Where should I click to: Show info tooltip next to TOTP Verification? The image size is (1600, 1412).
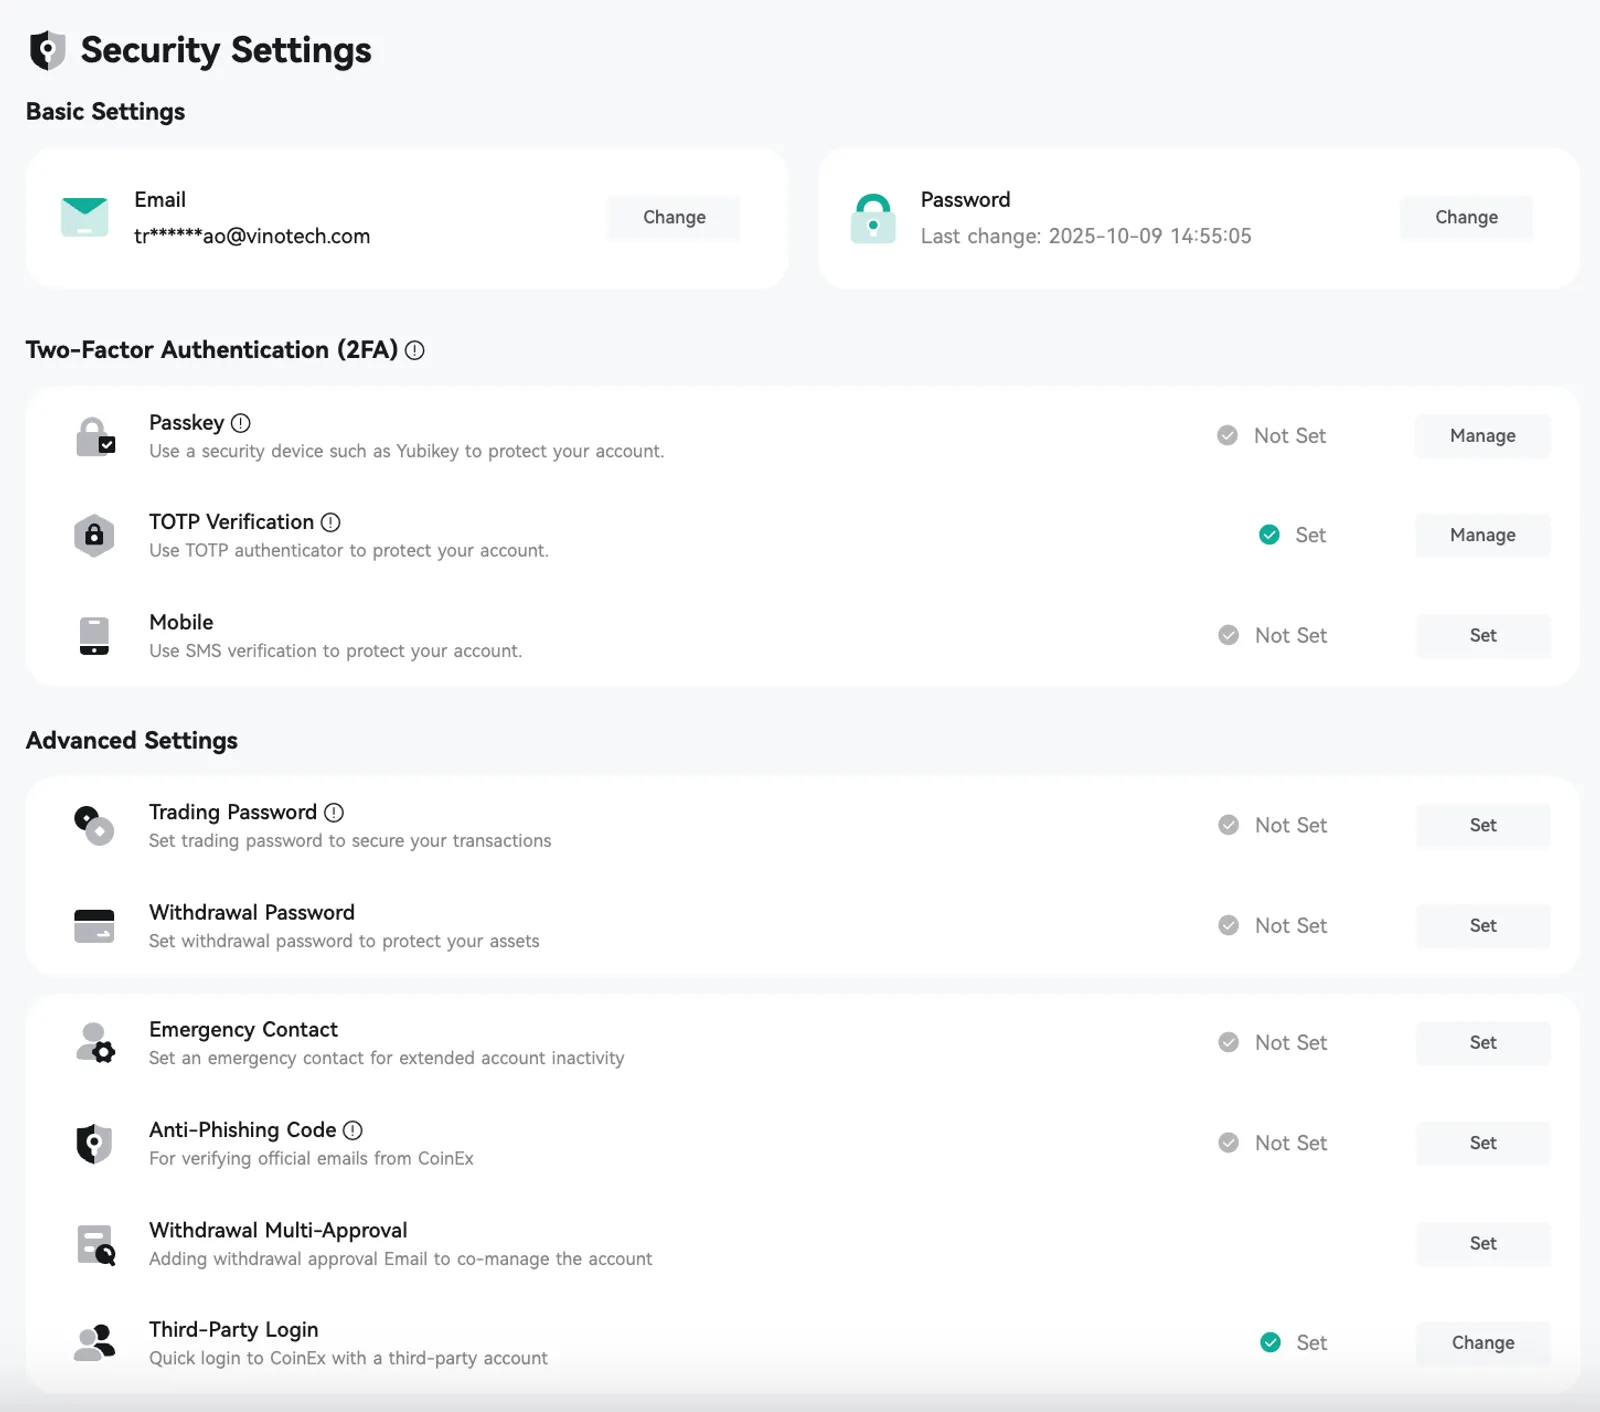click(x=331, y=522)
